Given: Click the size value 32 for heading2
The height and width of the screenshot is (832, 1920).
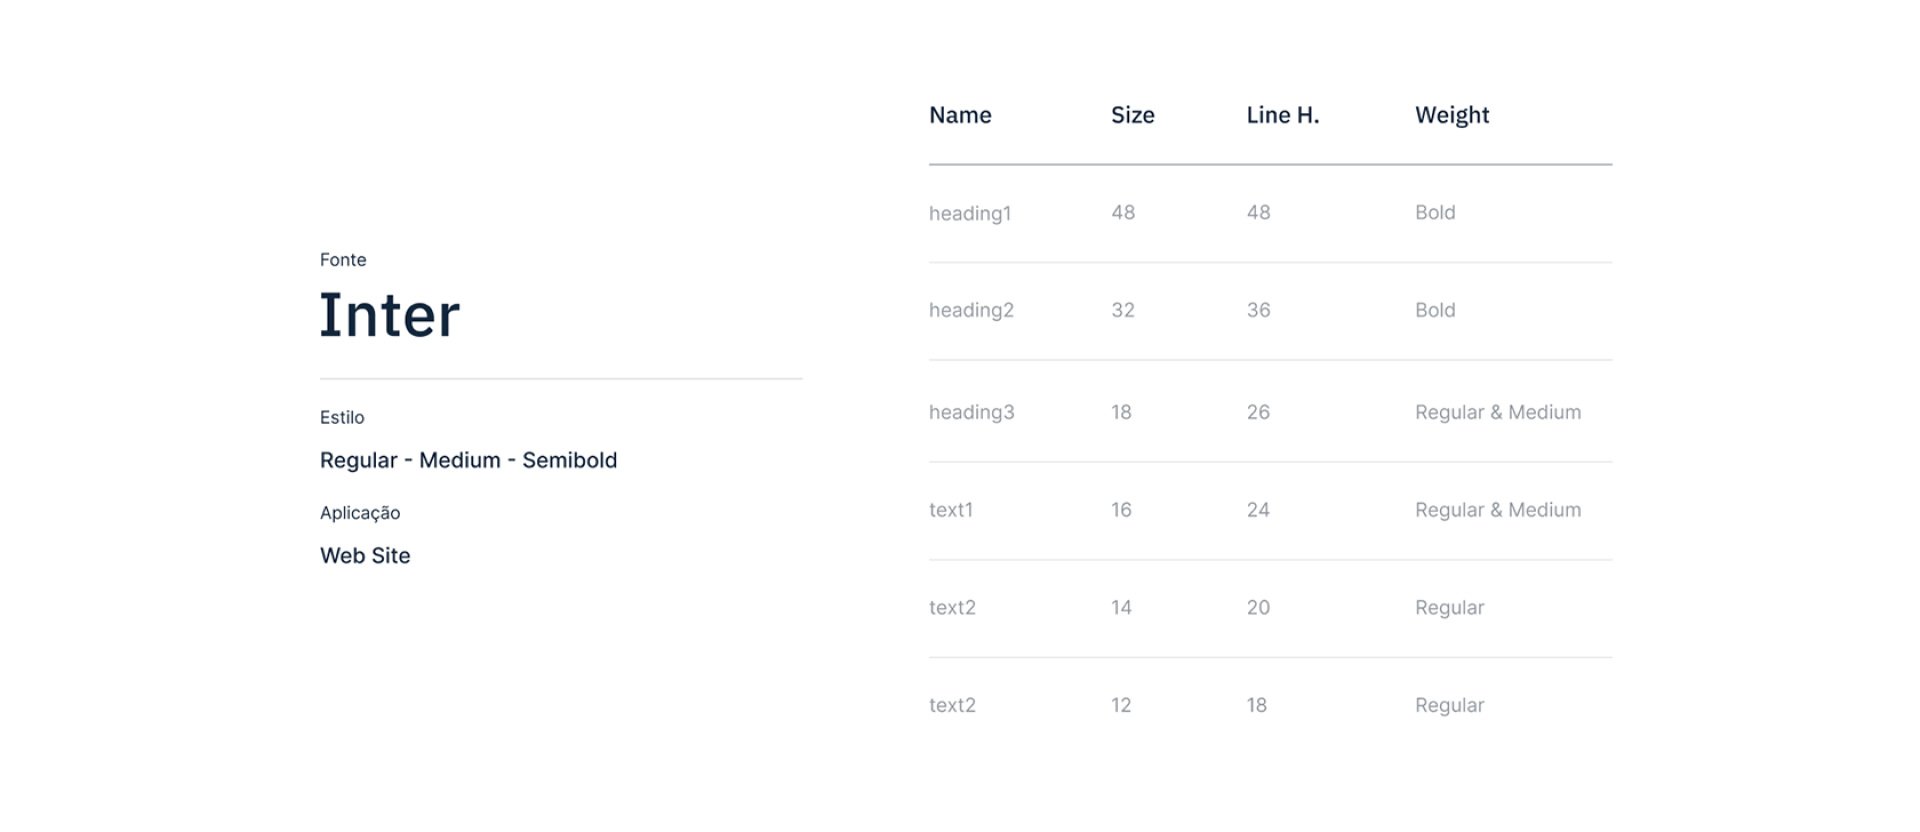Looking at the screenshot, I should click(x=1122, y=310).
